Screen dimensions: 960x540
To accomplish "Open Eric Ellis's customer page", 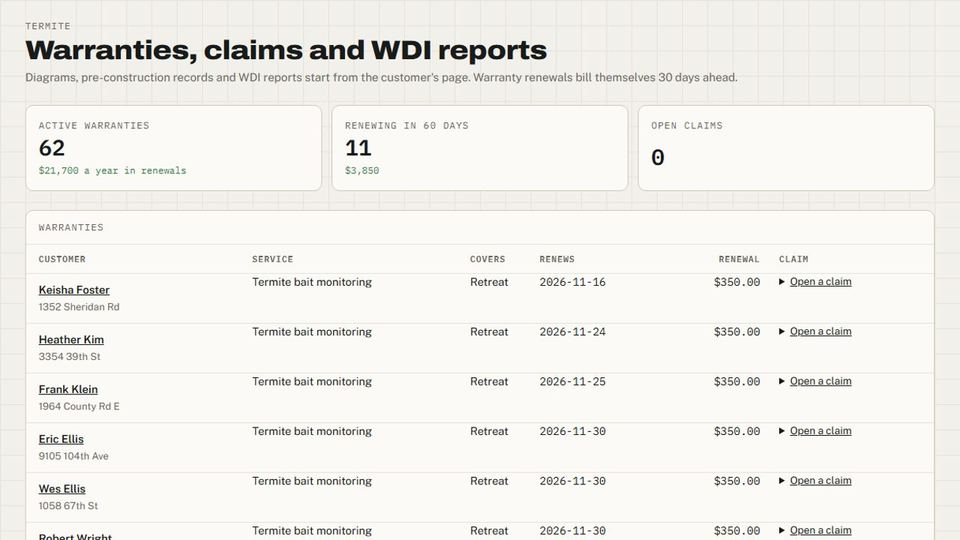I will (61, 439).
